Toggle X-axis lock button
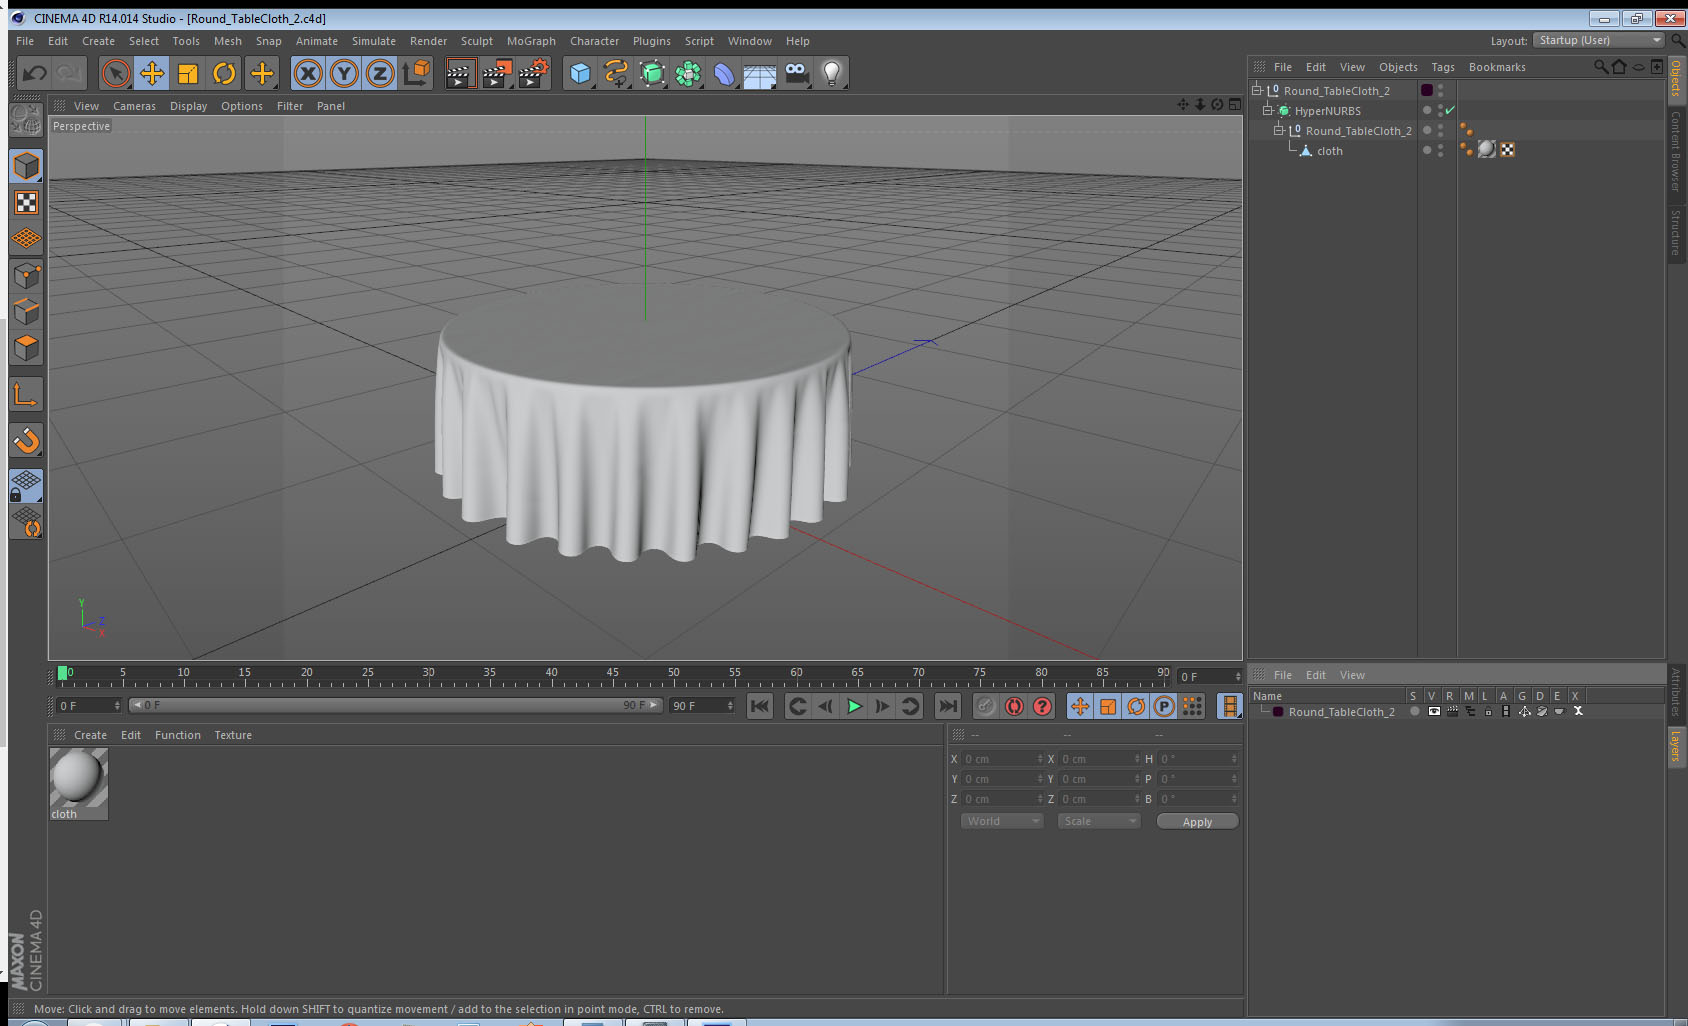The width and height of the screenshot is (1688, 1026). pyautogui.click(x=308, y=73)
